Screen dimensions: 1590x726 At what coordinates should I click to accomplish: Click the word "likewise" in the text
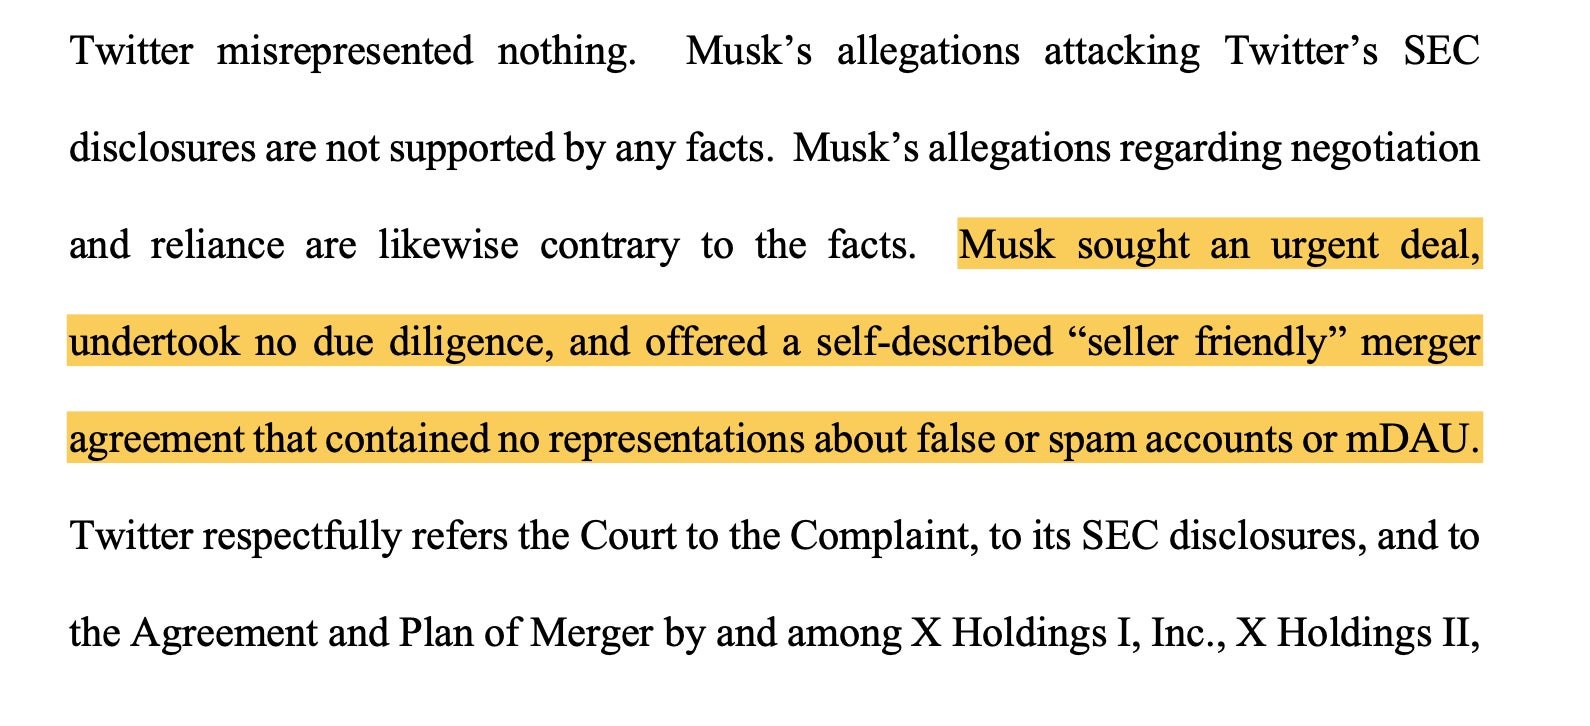pos(448,245)
